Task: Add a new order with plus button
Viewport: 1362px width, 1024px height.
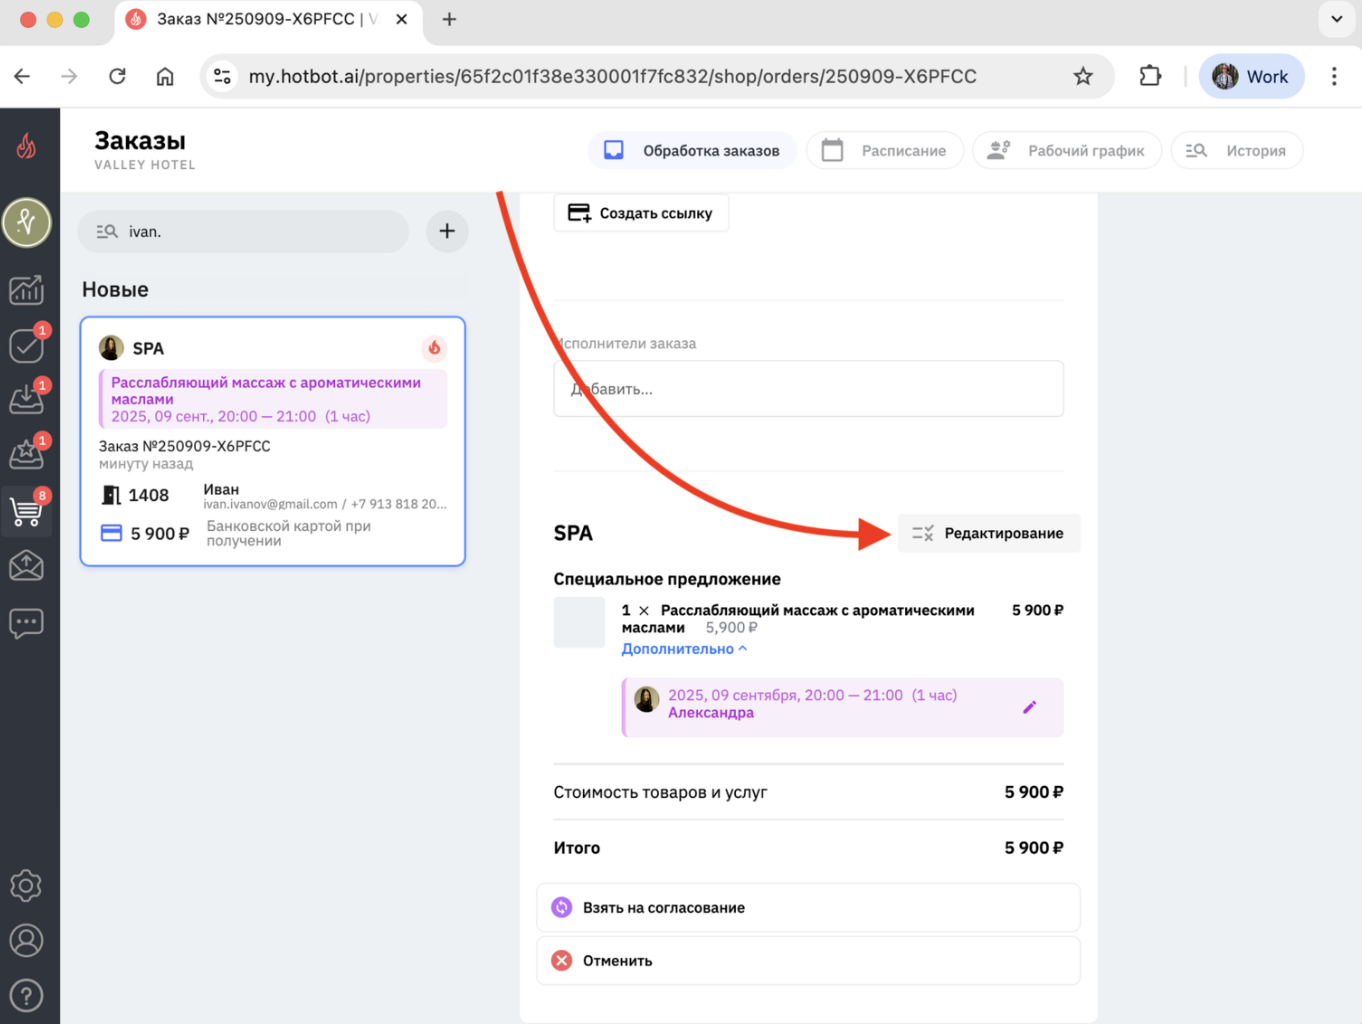Action: (x=447, y=232)
